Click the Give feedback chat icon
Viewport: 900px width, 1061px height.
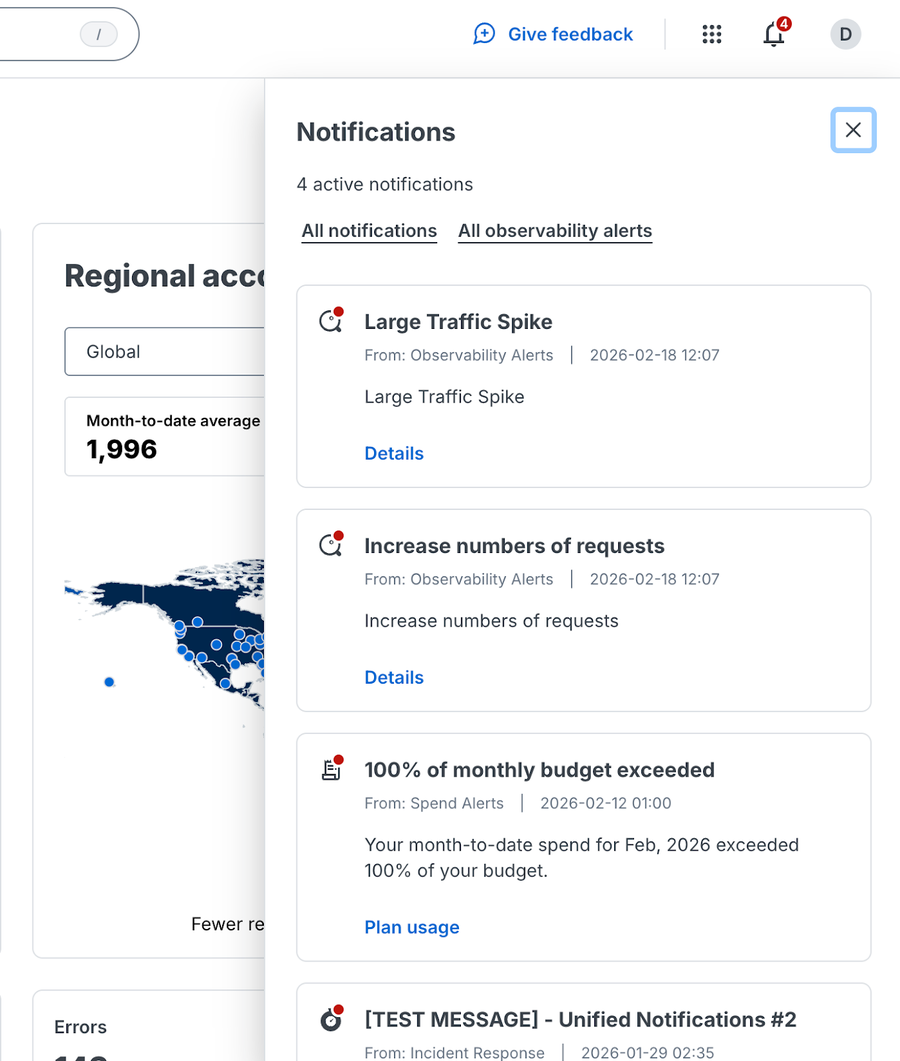[484, 34]
